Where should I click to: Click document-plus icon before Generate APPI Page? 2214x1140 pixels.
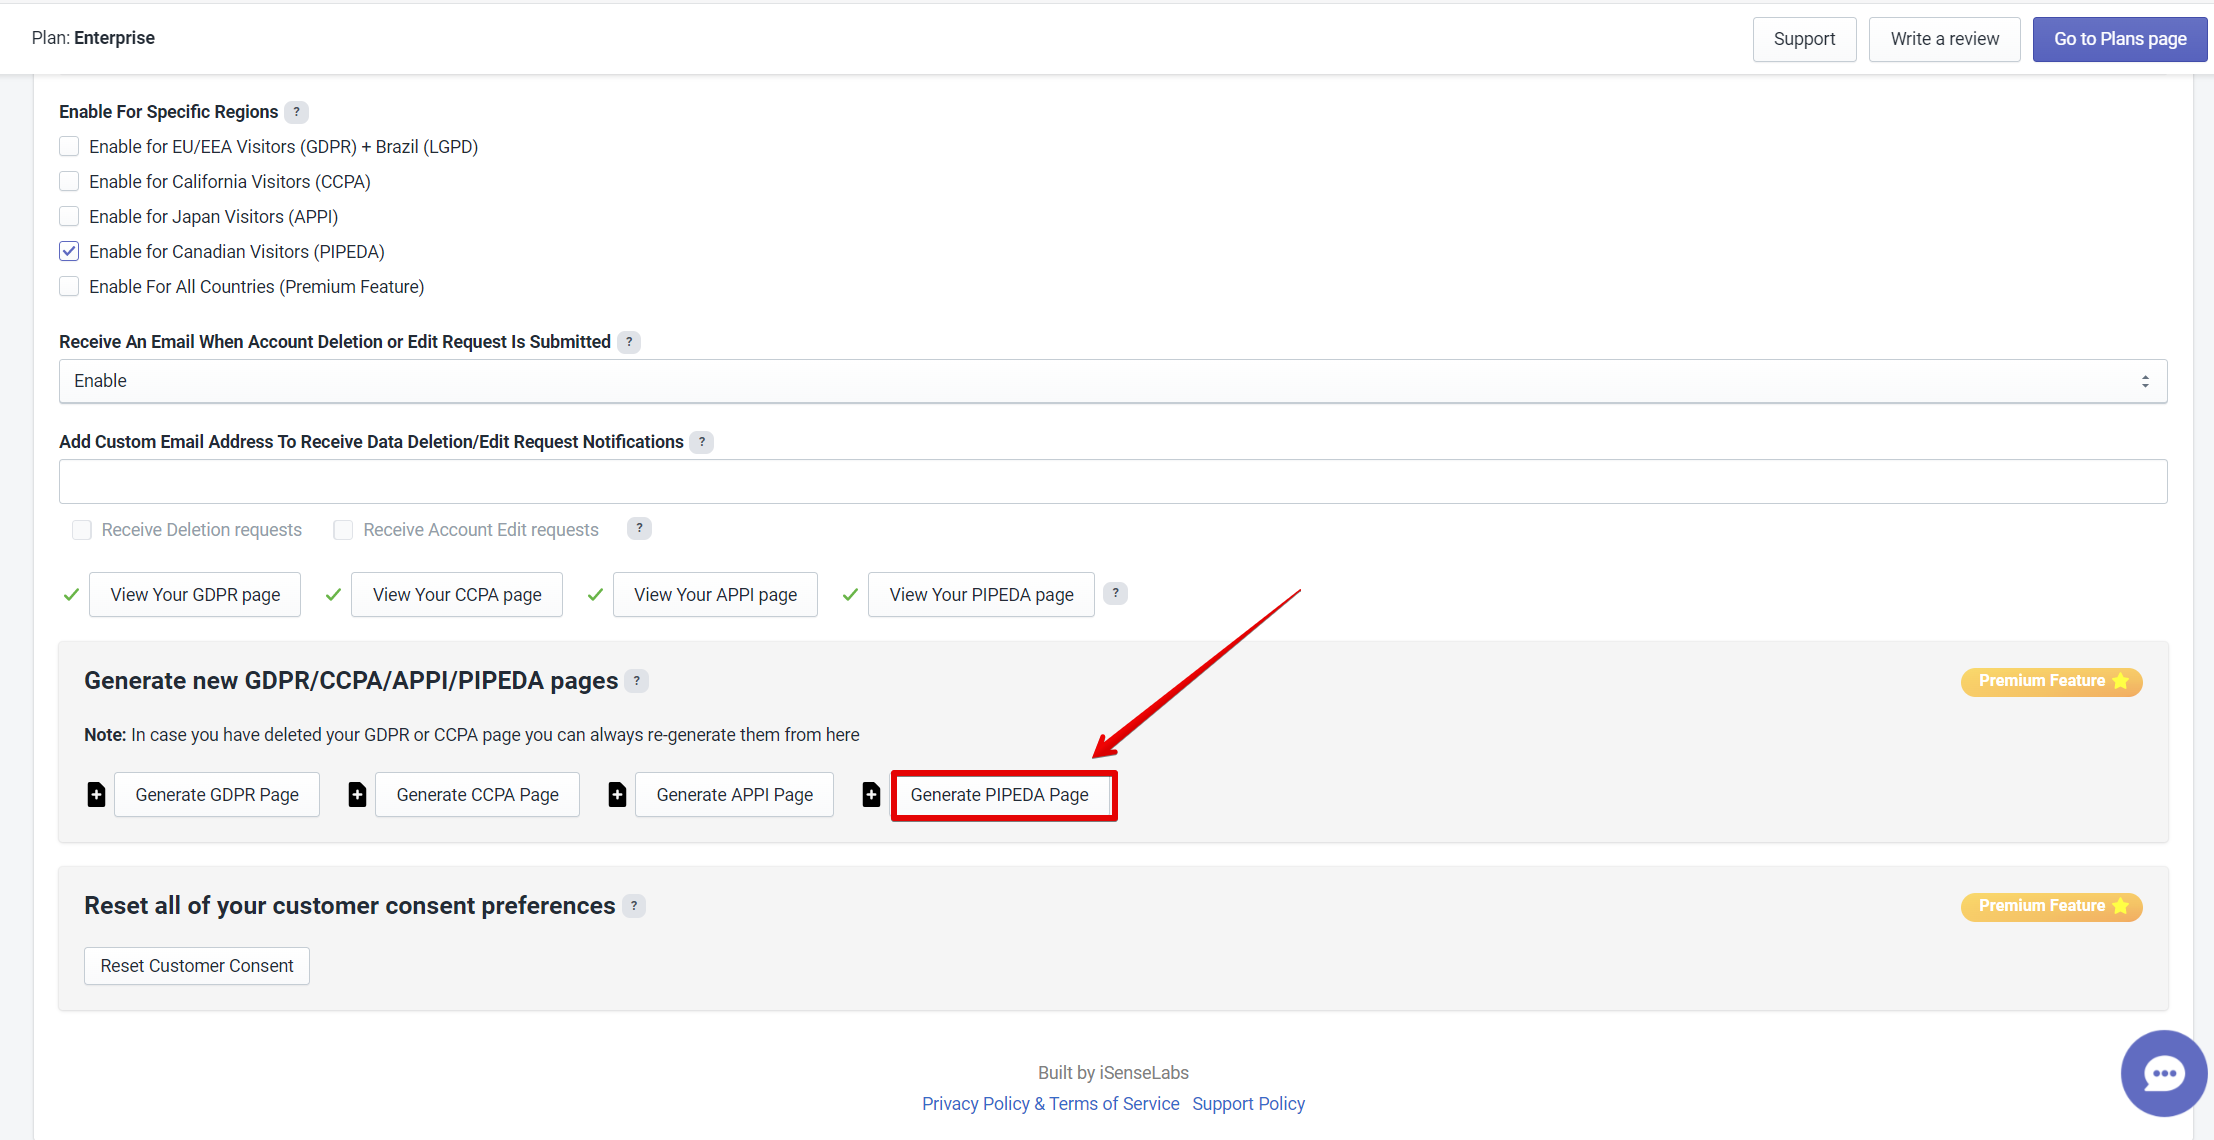(617, 795)
